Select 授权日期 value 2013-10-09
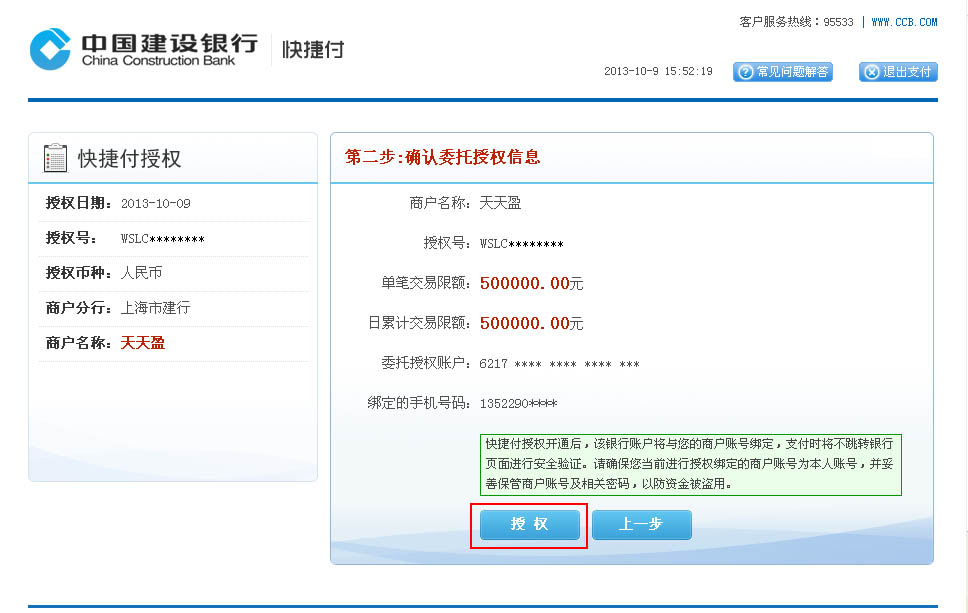 pyautogui.click(x=156, y=204)
